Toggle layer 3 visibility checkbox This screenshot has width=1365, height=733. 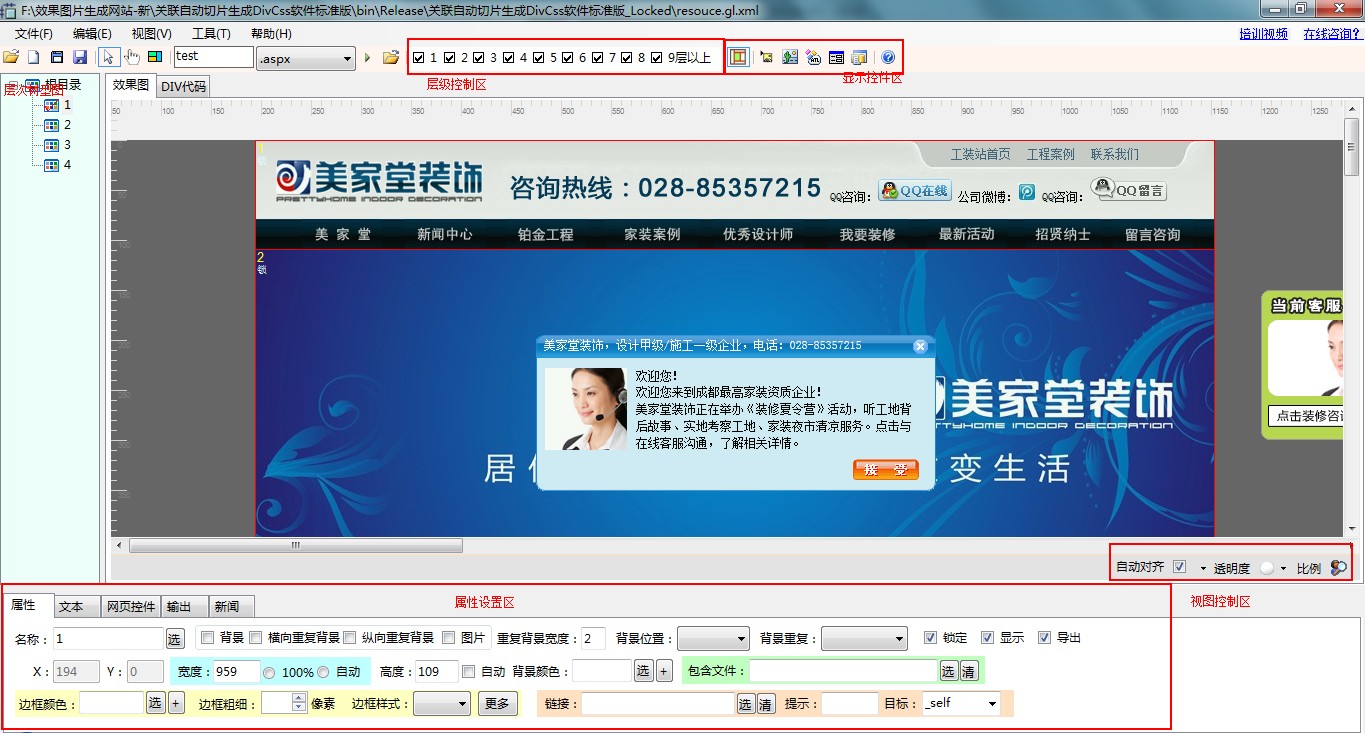point(479,58)
